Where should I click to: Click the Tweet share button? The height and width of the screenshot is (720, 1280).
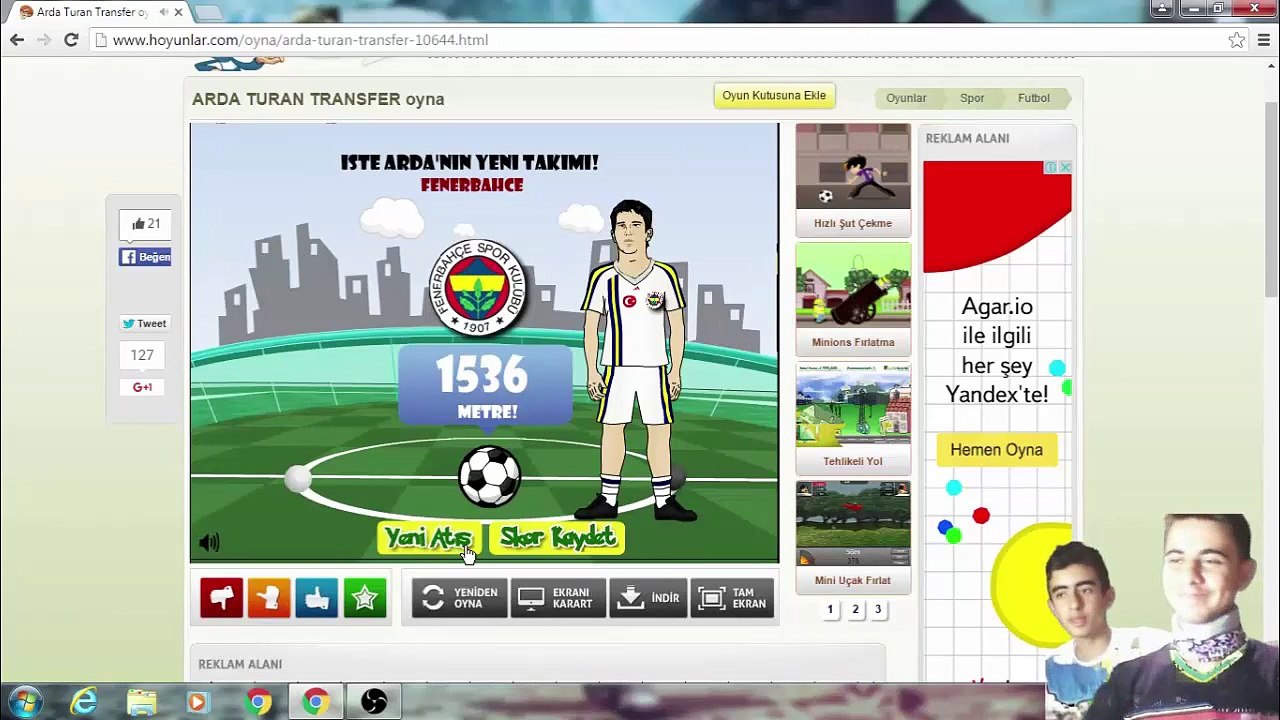tap(145, 323)
